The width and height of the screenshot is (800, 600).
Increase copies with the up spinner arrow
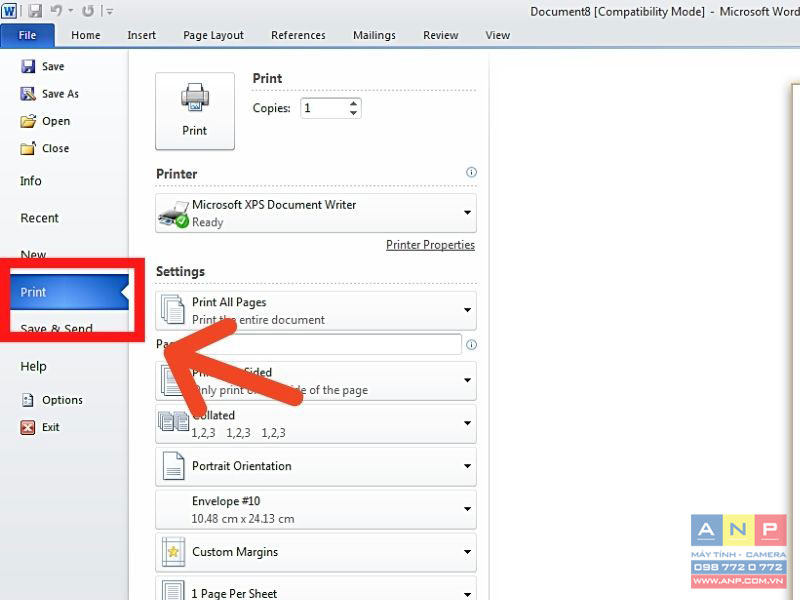point(354,104)
